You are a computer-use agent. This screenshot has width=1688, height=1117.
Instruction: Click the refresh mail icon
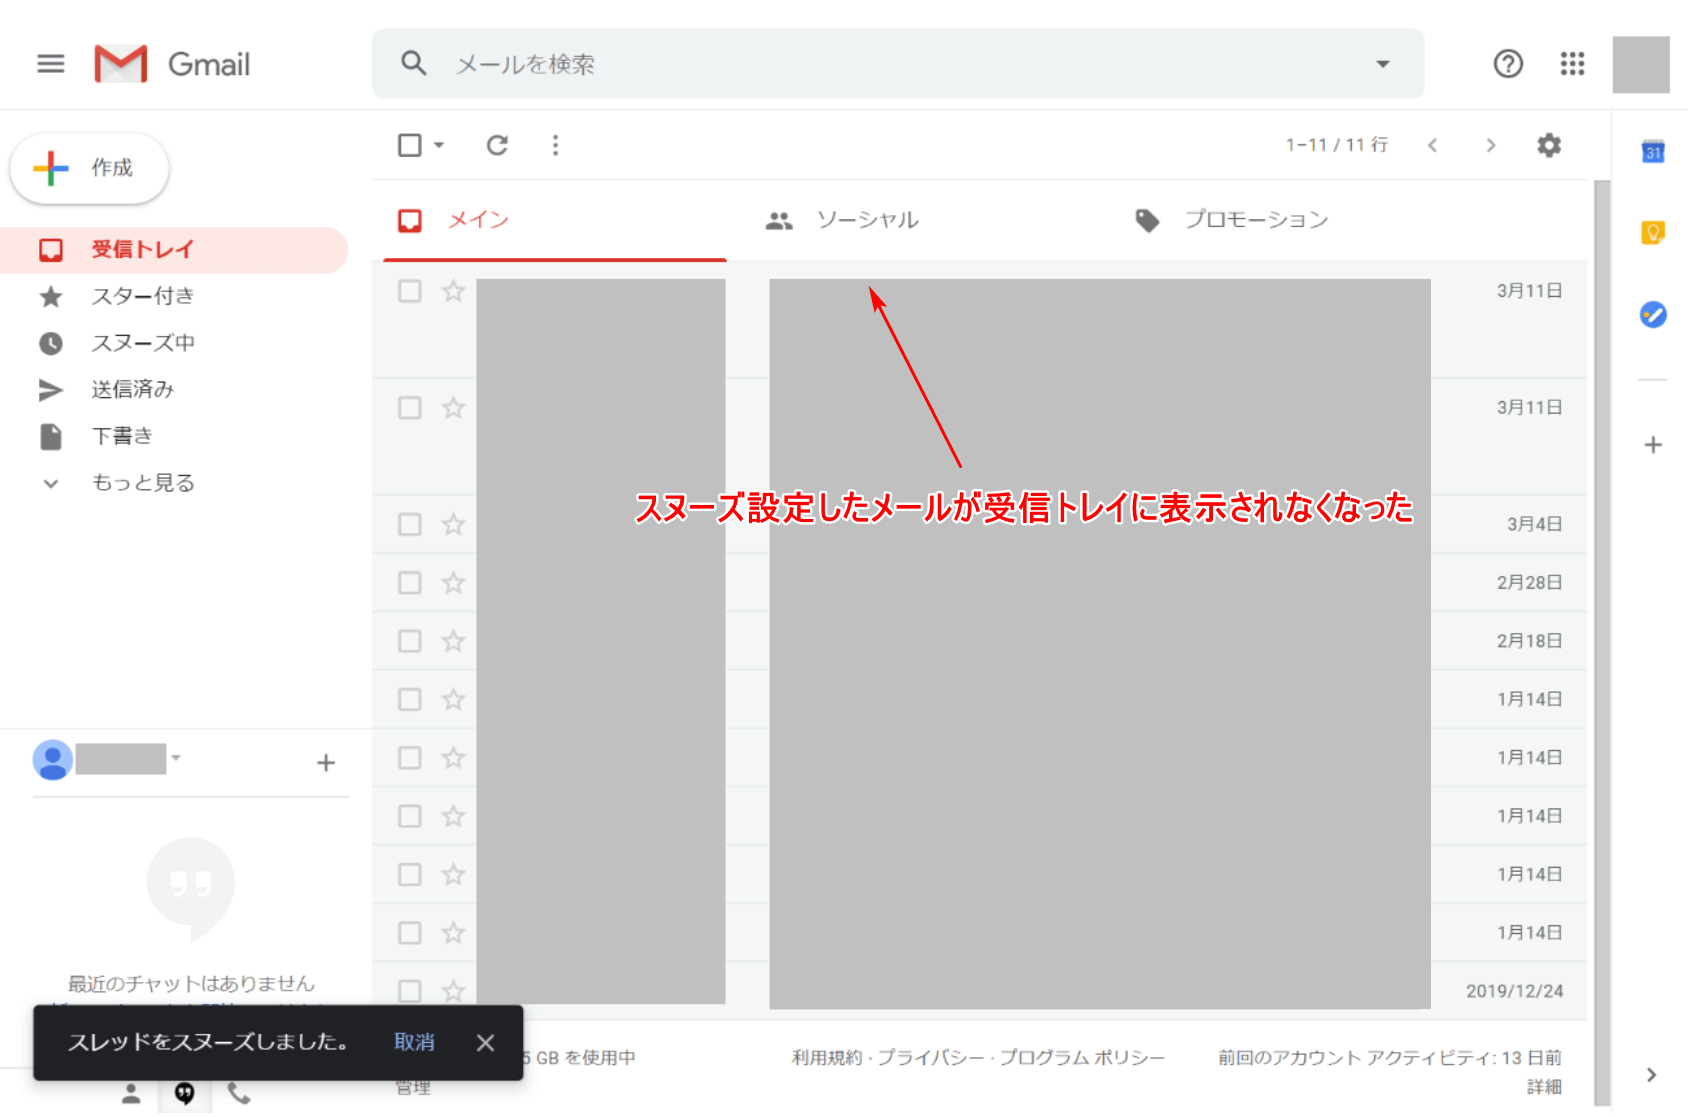click(x=497, y=146)
